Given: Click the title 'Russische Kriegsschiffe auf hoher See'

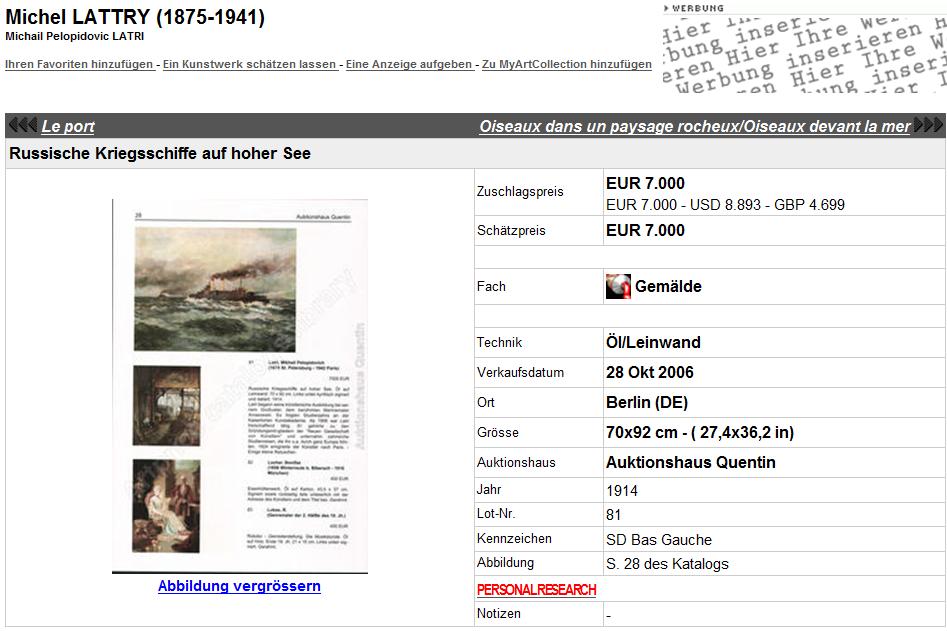Looking at the screenshot, I should (160, 154).
